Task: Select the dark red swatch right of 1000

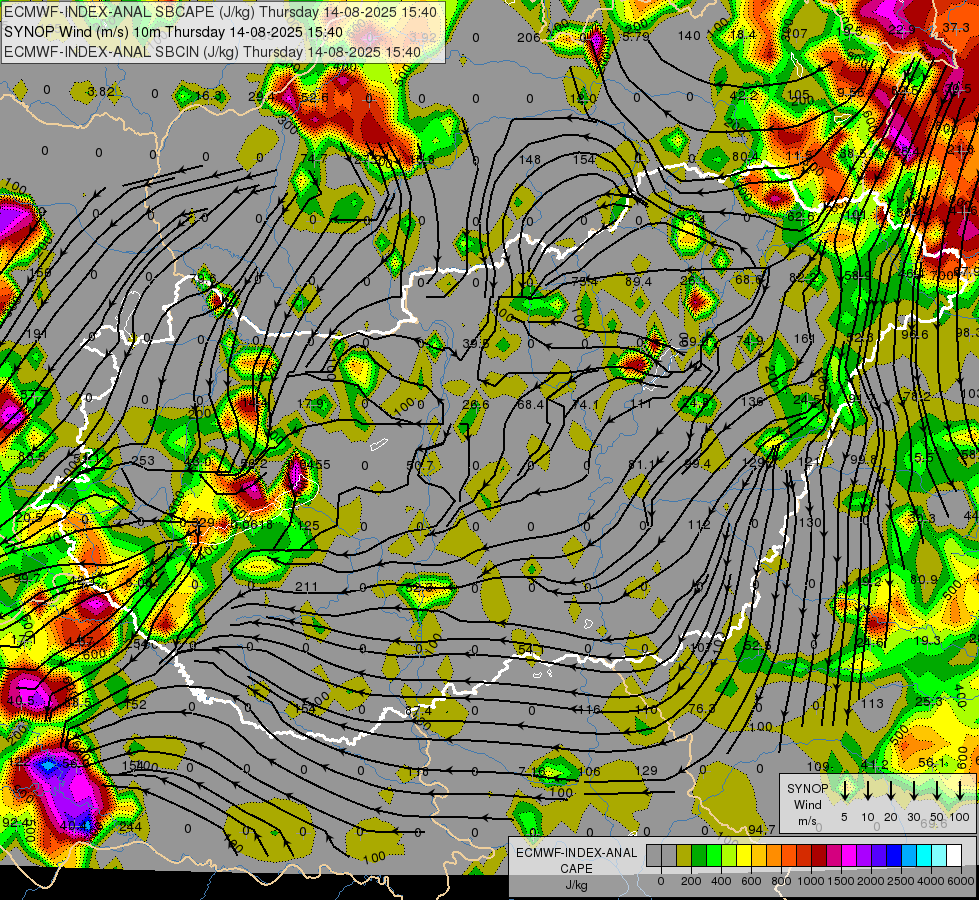Action: point(819,855)
